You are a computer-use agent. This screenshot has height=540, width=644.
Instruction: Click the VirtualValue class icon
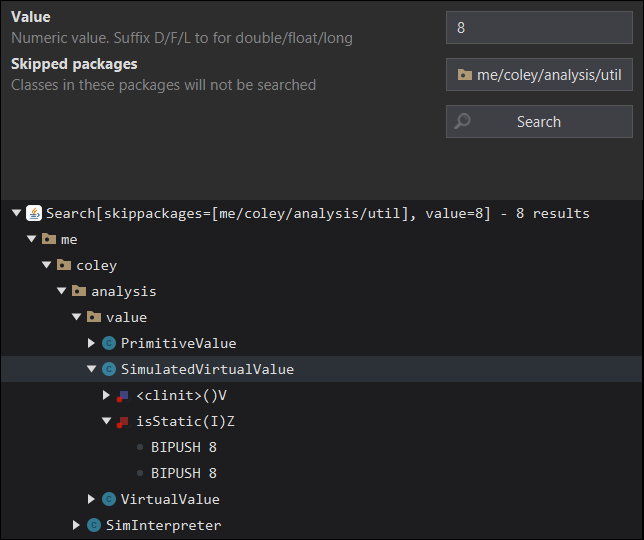(x=109, y=499)
